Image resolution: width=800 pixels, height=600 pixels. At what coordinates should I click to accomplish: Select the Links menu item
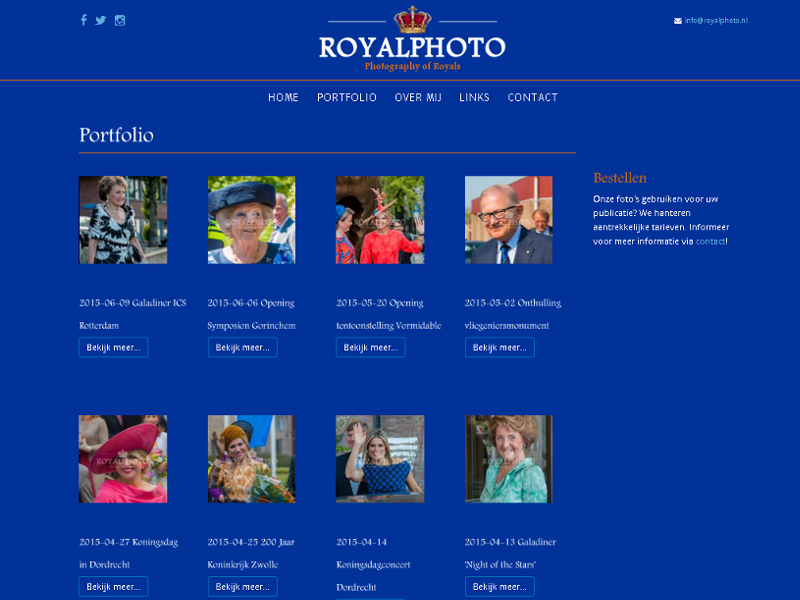pos(474,97)
